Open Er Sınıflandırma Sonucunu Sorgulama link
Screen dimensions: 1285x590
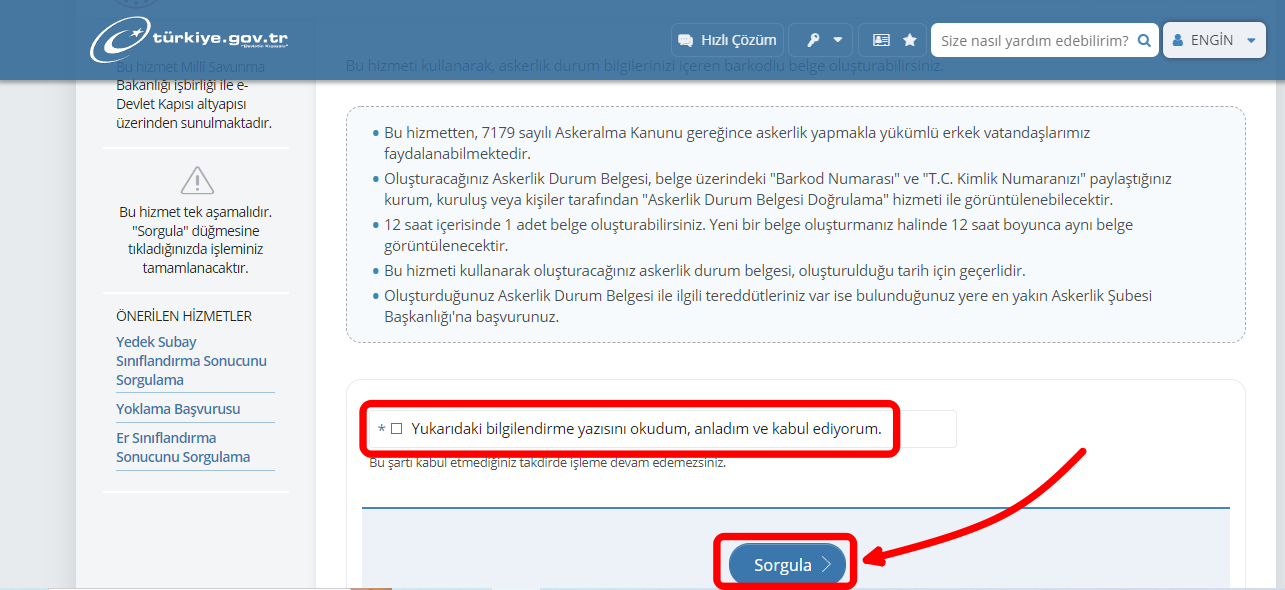[183, 447]
